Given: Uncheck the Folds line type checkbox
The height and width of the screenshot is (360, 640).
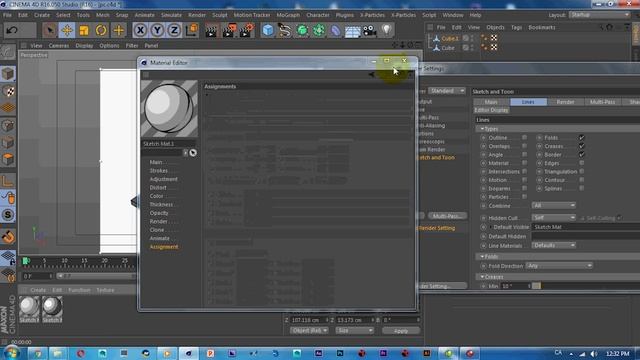Looking at the screenshot, I should 582,138.
